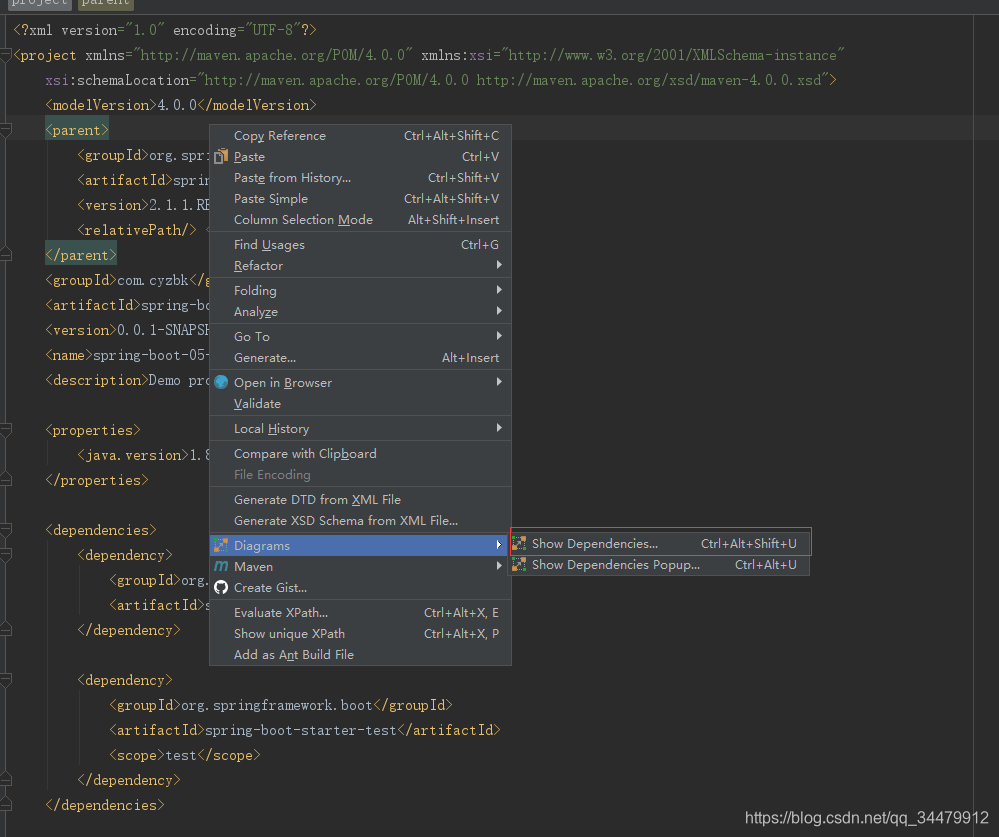Click the Maven 'm' icon
999x837 pixels.
pyautogui.click(x=221, y=566)
